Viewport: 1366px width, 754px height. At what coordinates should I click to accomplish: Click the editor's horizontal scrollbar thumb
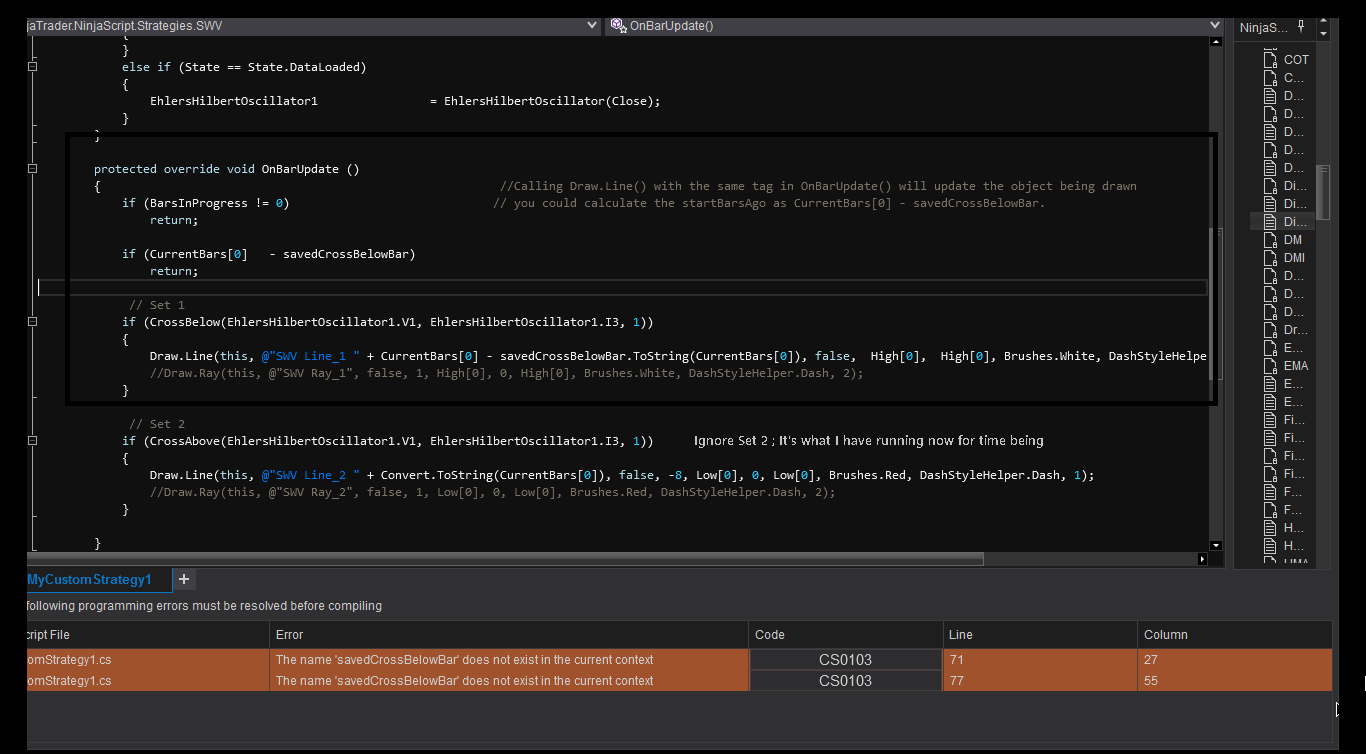pyautogui.click(x=506, y=559)
